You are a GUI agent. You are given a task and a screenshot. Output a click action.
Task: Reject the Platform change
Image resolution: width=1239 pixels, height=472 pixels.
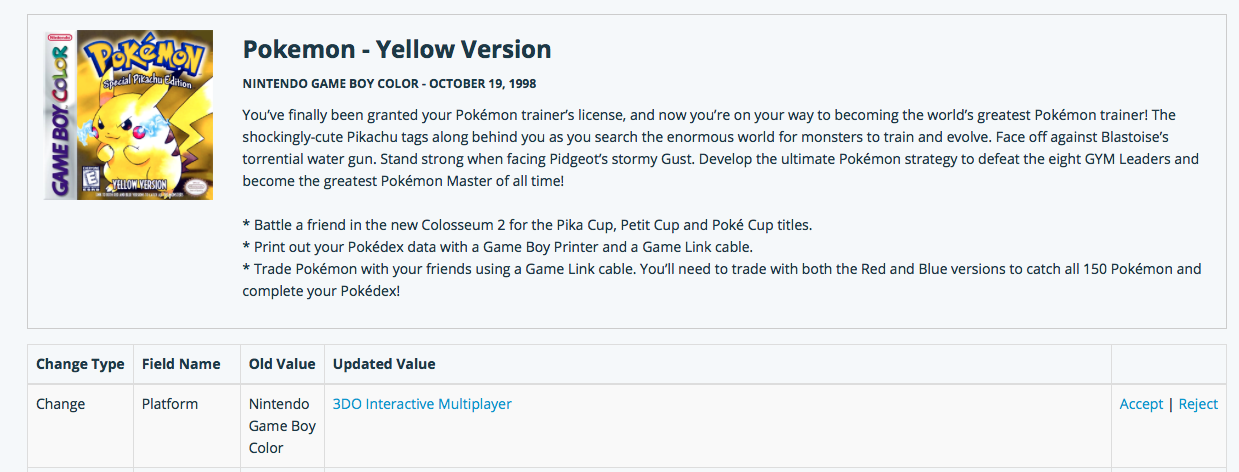click(x=1198, y=404)
